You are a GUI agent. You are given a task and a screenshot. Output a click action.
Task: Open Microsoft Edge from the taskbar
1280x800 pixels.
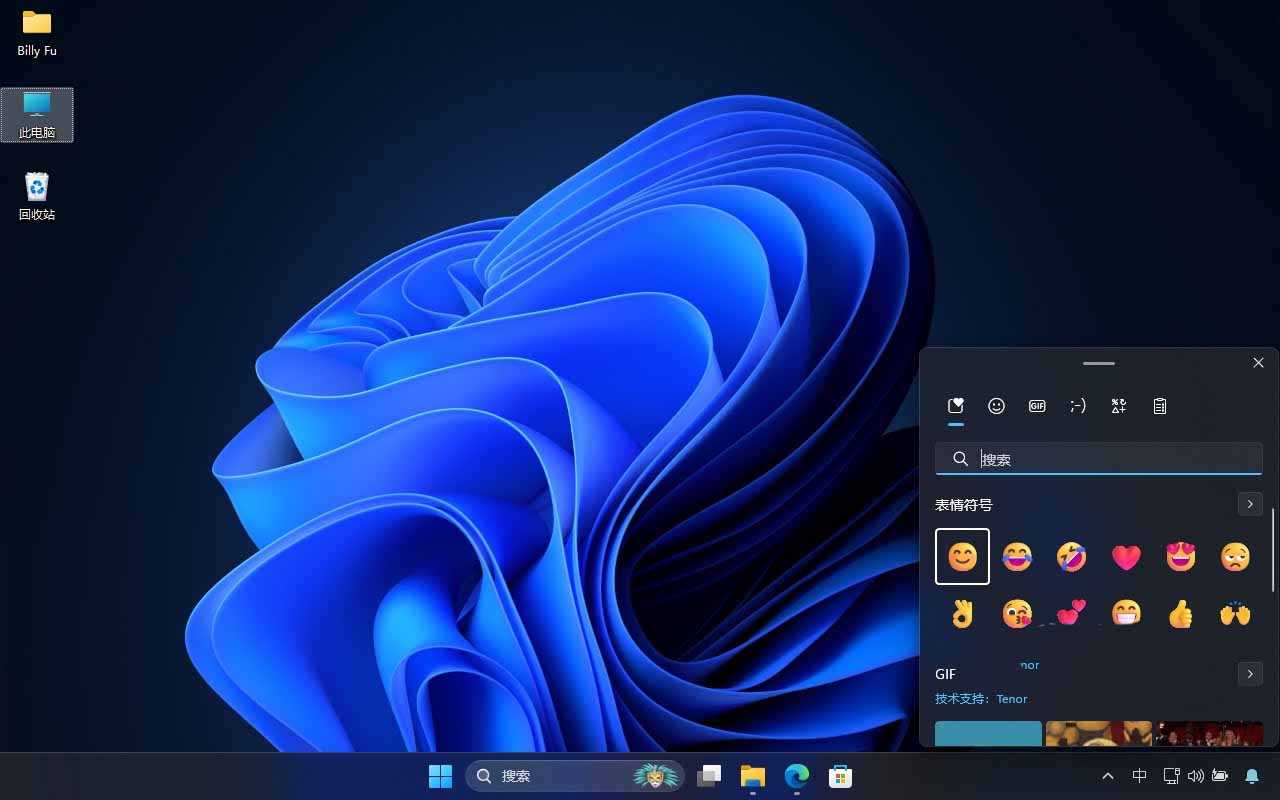pos(796,776)
